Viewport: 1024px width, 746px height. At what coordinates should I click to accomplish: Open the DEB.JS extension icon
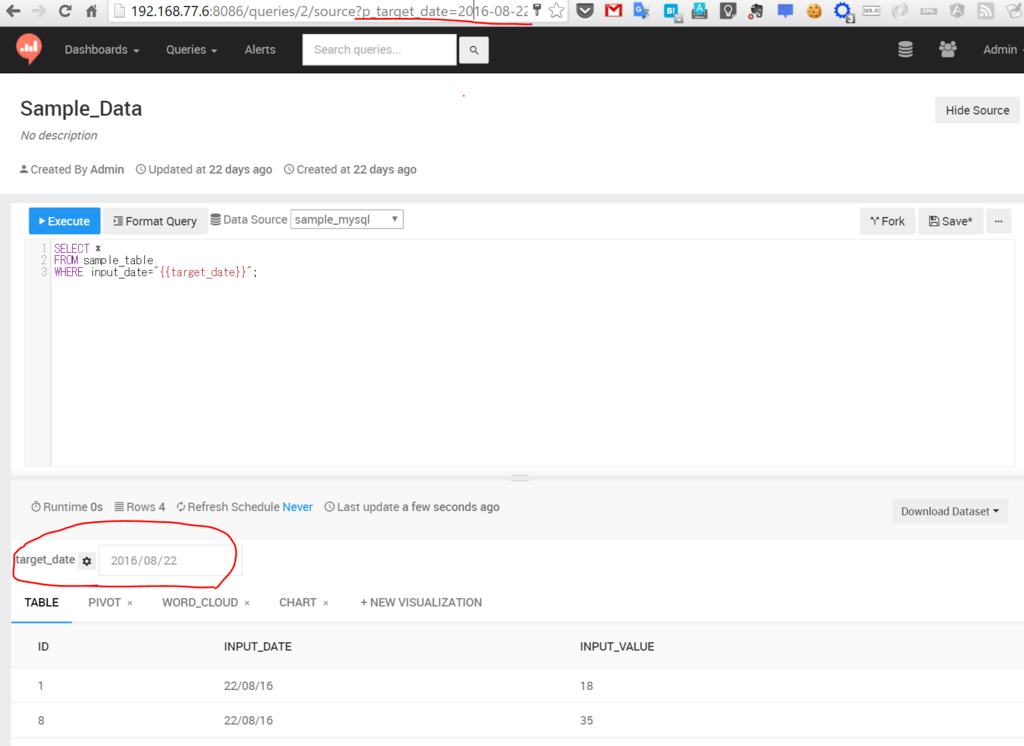tap(871, 10)
